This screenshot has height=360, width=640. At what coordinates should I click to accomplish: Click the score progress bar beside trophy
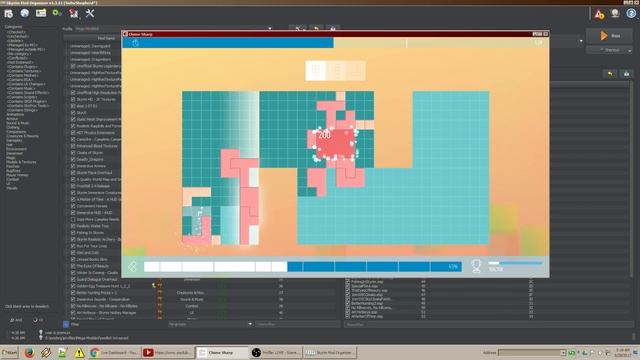pos(515,263)
